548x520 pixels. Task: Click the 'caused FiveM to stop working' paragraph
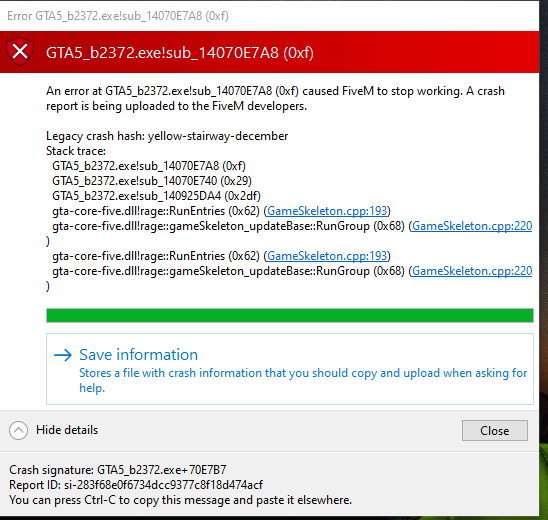coord(275,99)
